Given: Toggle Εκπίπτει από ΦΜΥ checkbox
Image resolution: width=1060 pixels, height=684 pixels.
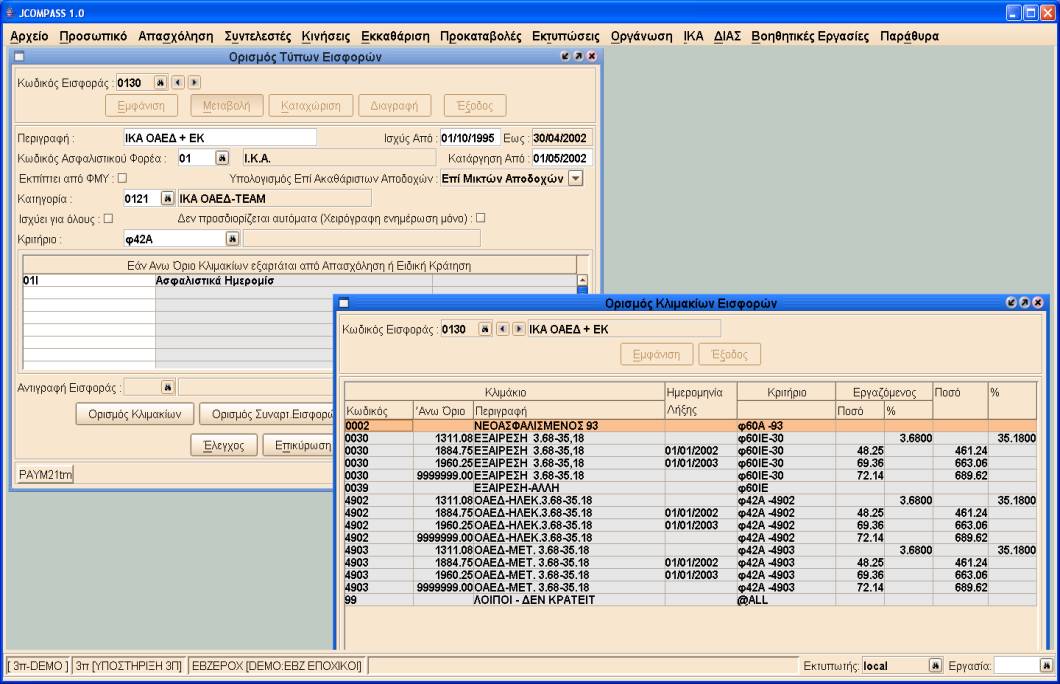Looking at the screenshot, I should [x=122, y=178].
